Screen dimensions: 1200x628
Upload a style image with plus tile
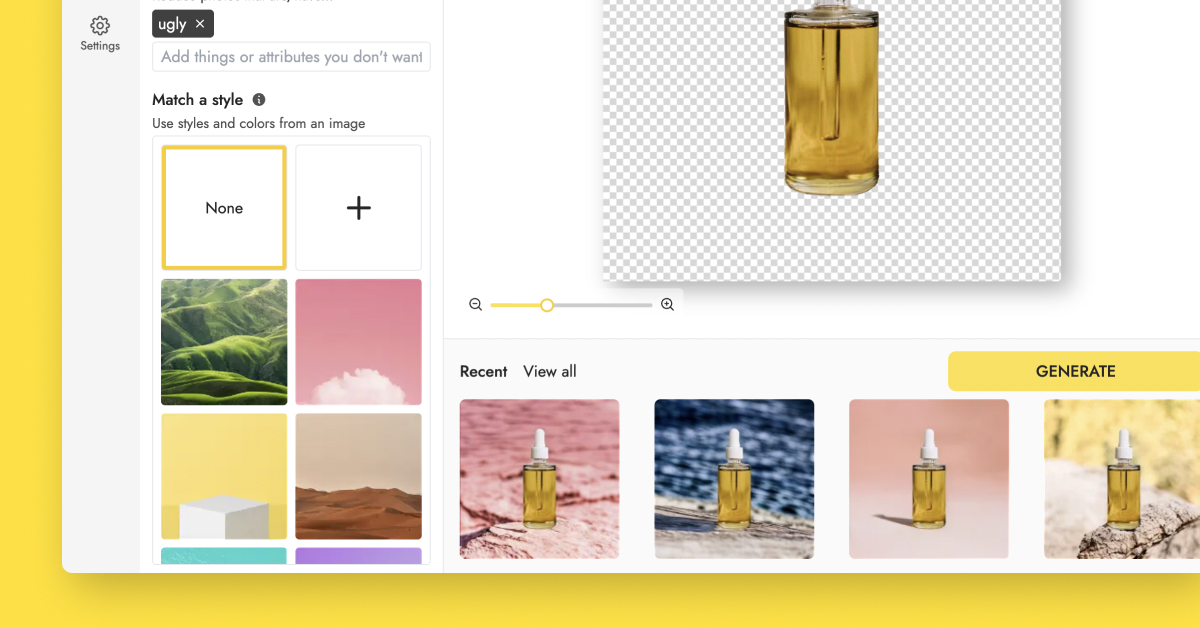358,208
